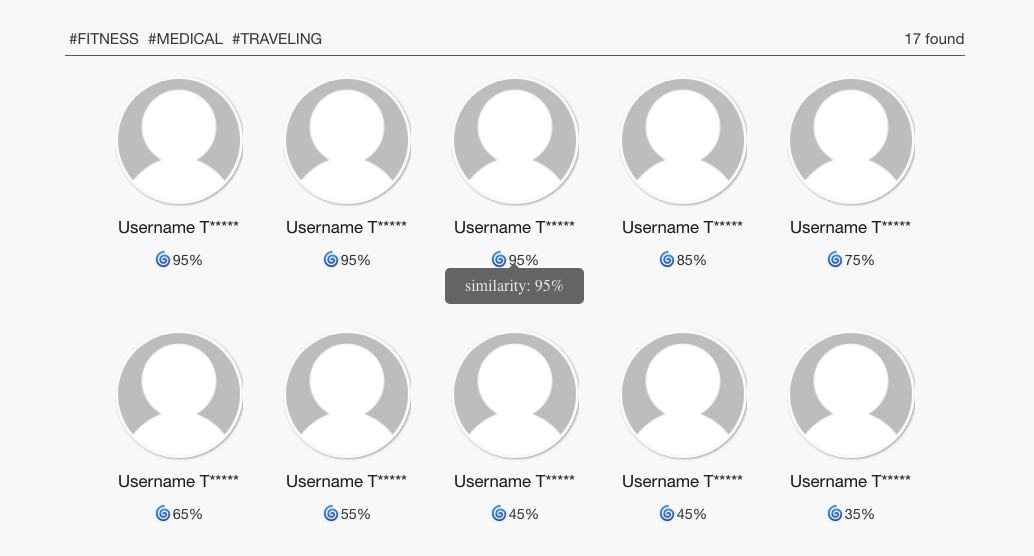
Task: Open the avatar of the 75% match user
Action: click(851, 141)
